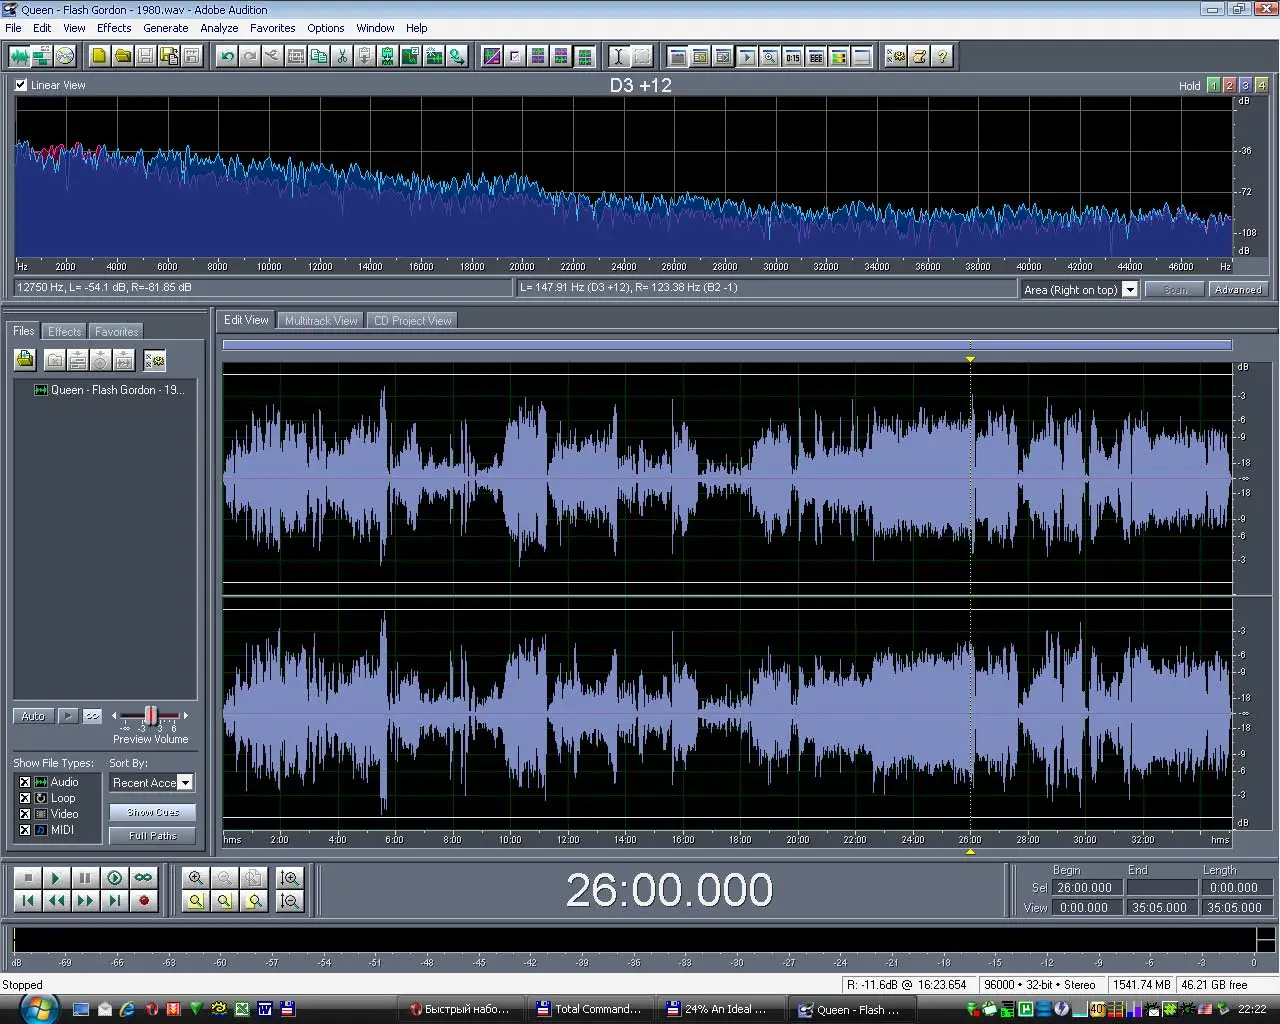
Task: Click the Advanced button
Action: (x=1238, y=290)
